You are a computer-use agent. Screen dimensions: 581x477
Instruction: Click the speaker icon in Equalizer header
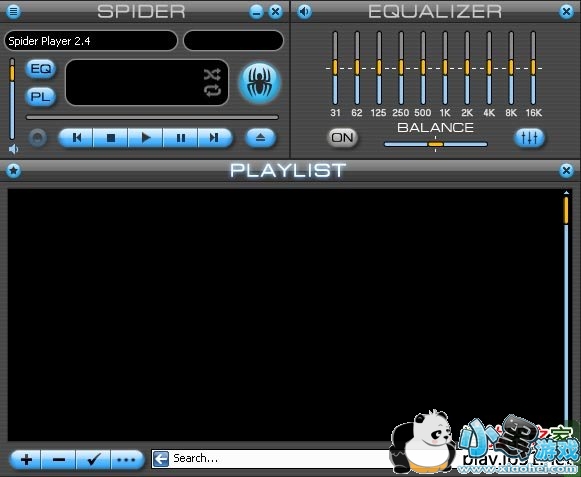(304, 11)
